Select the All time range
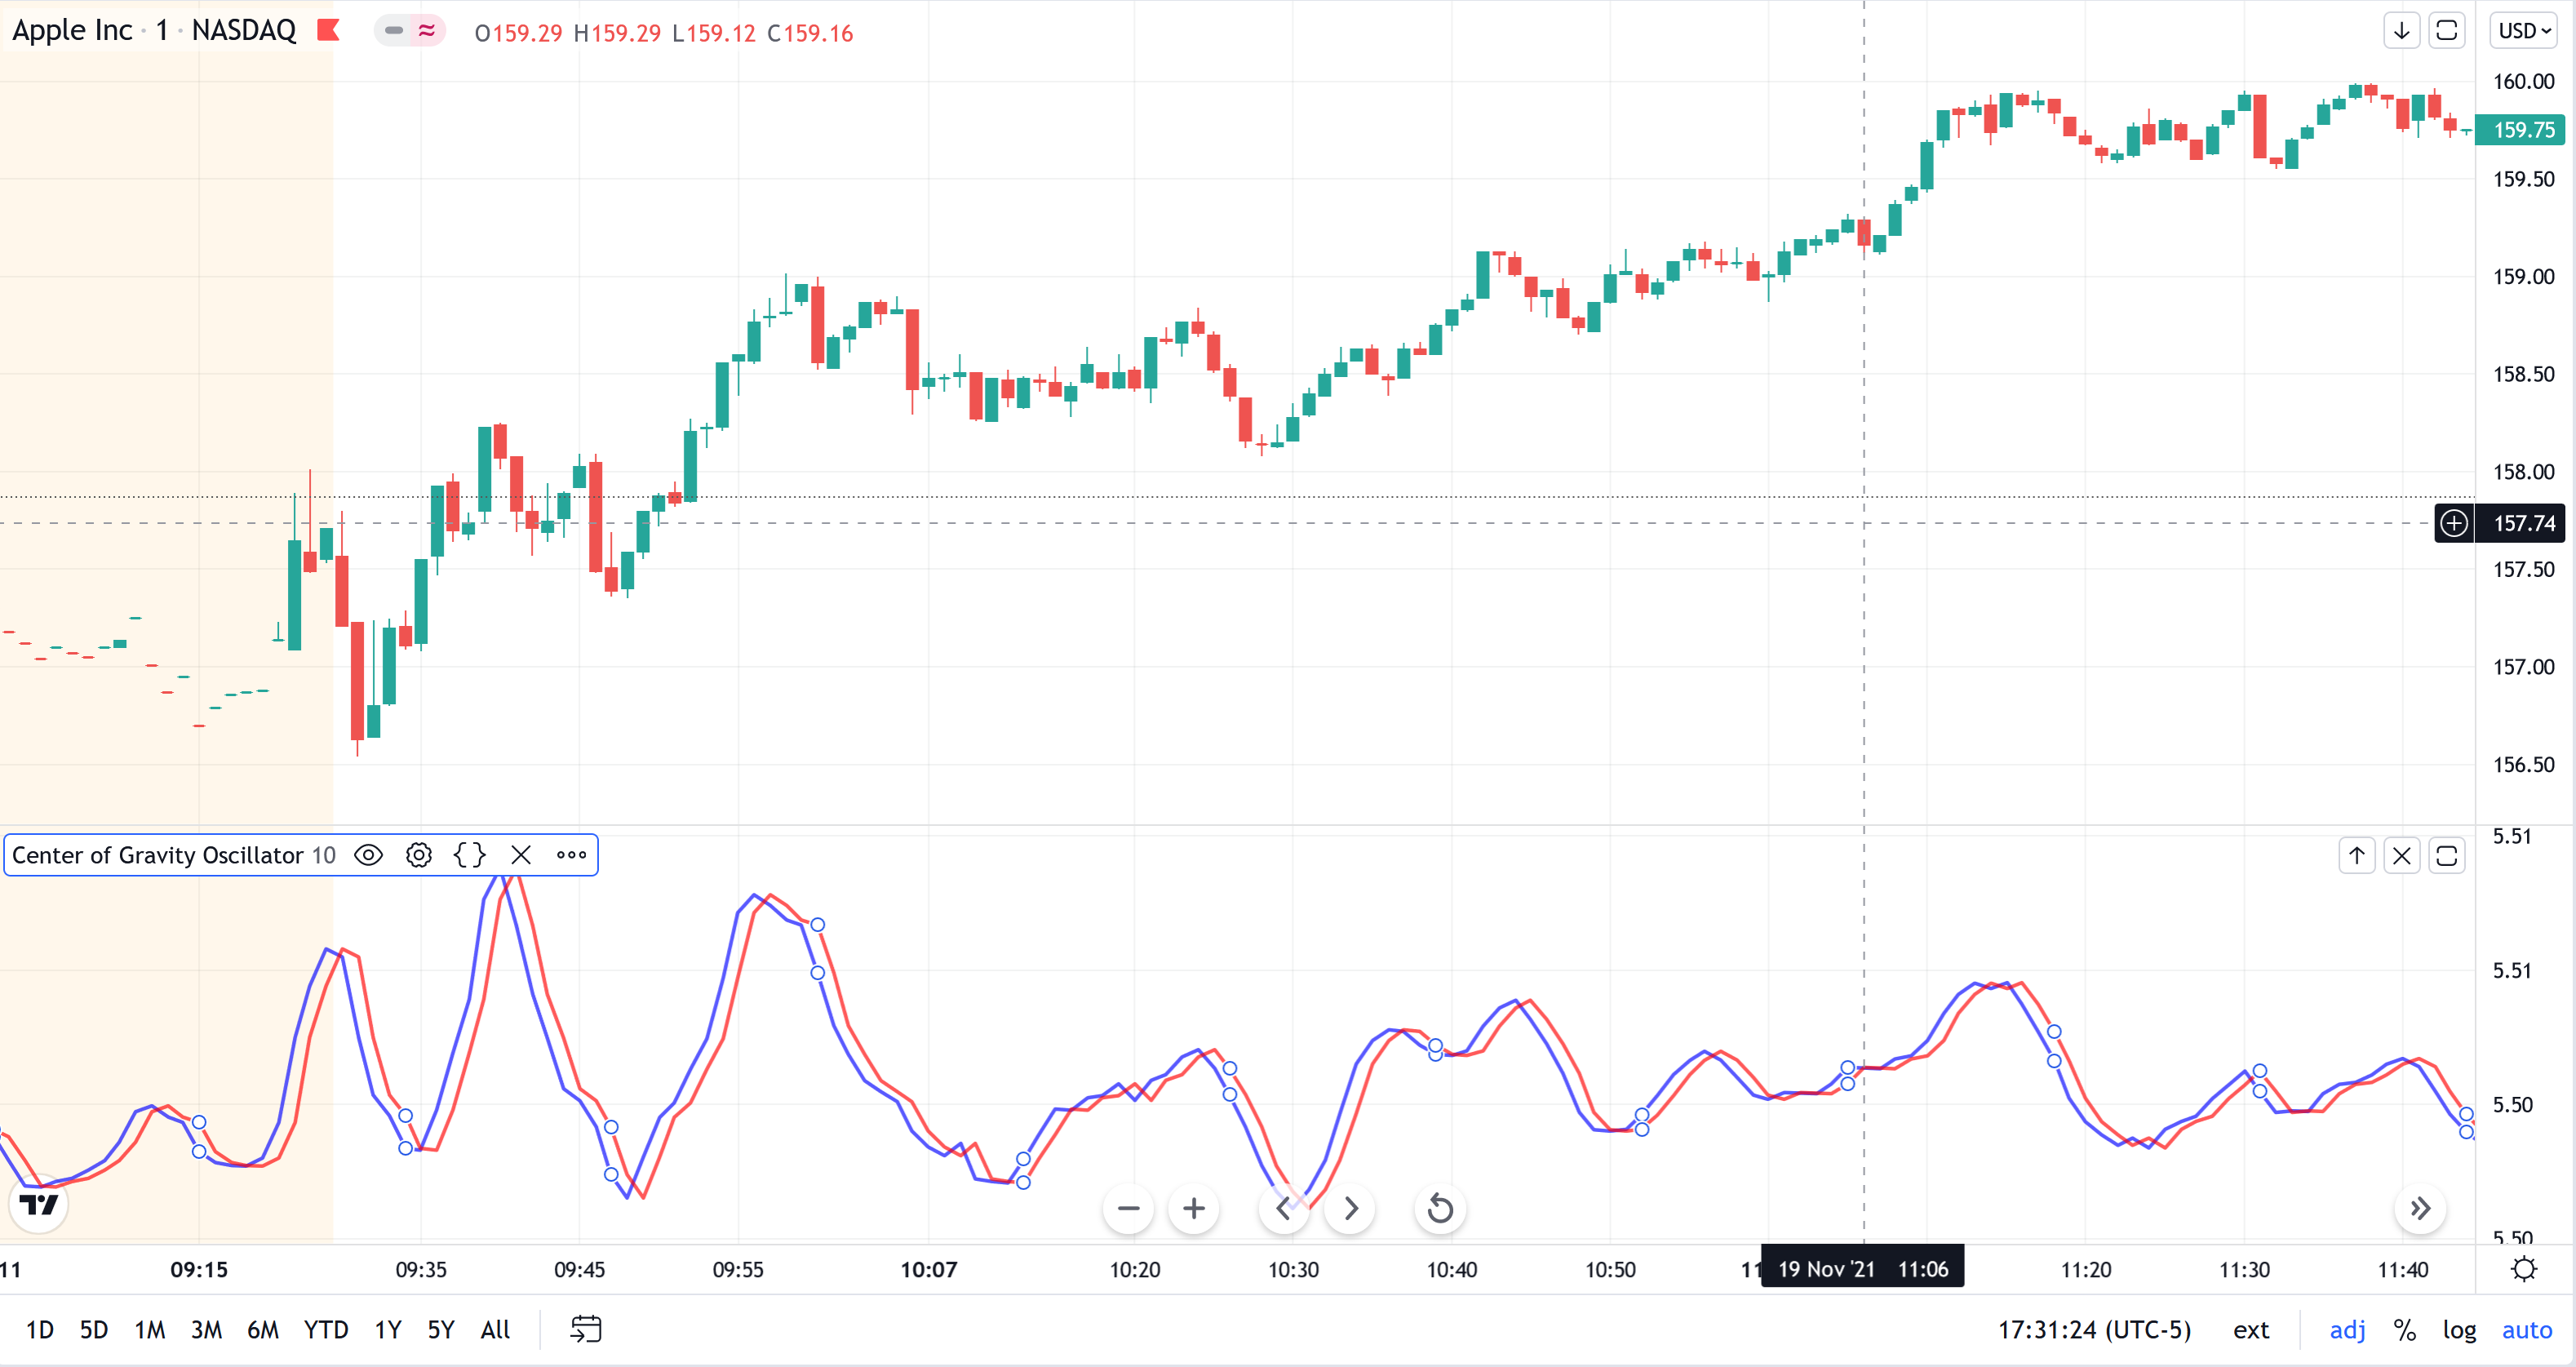Viewport: 2576px width, 1367px height. tap(495, 1330)
